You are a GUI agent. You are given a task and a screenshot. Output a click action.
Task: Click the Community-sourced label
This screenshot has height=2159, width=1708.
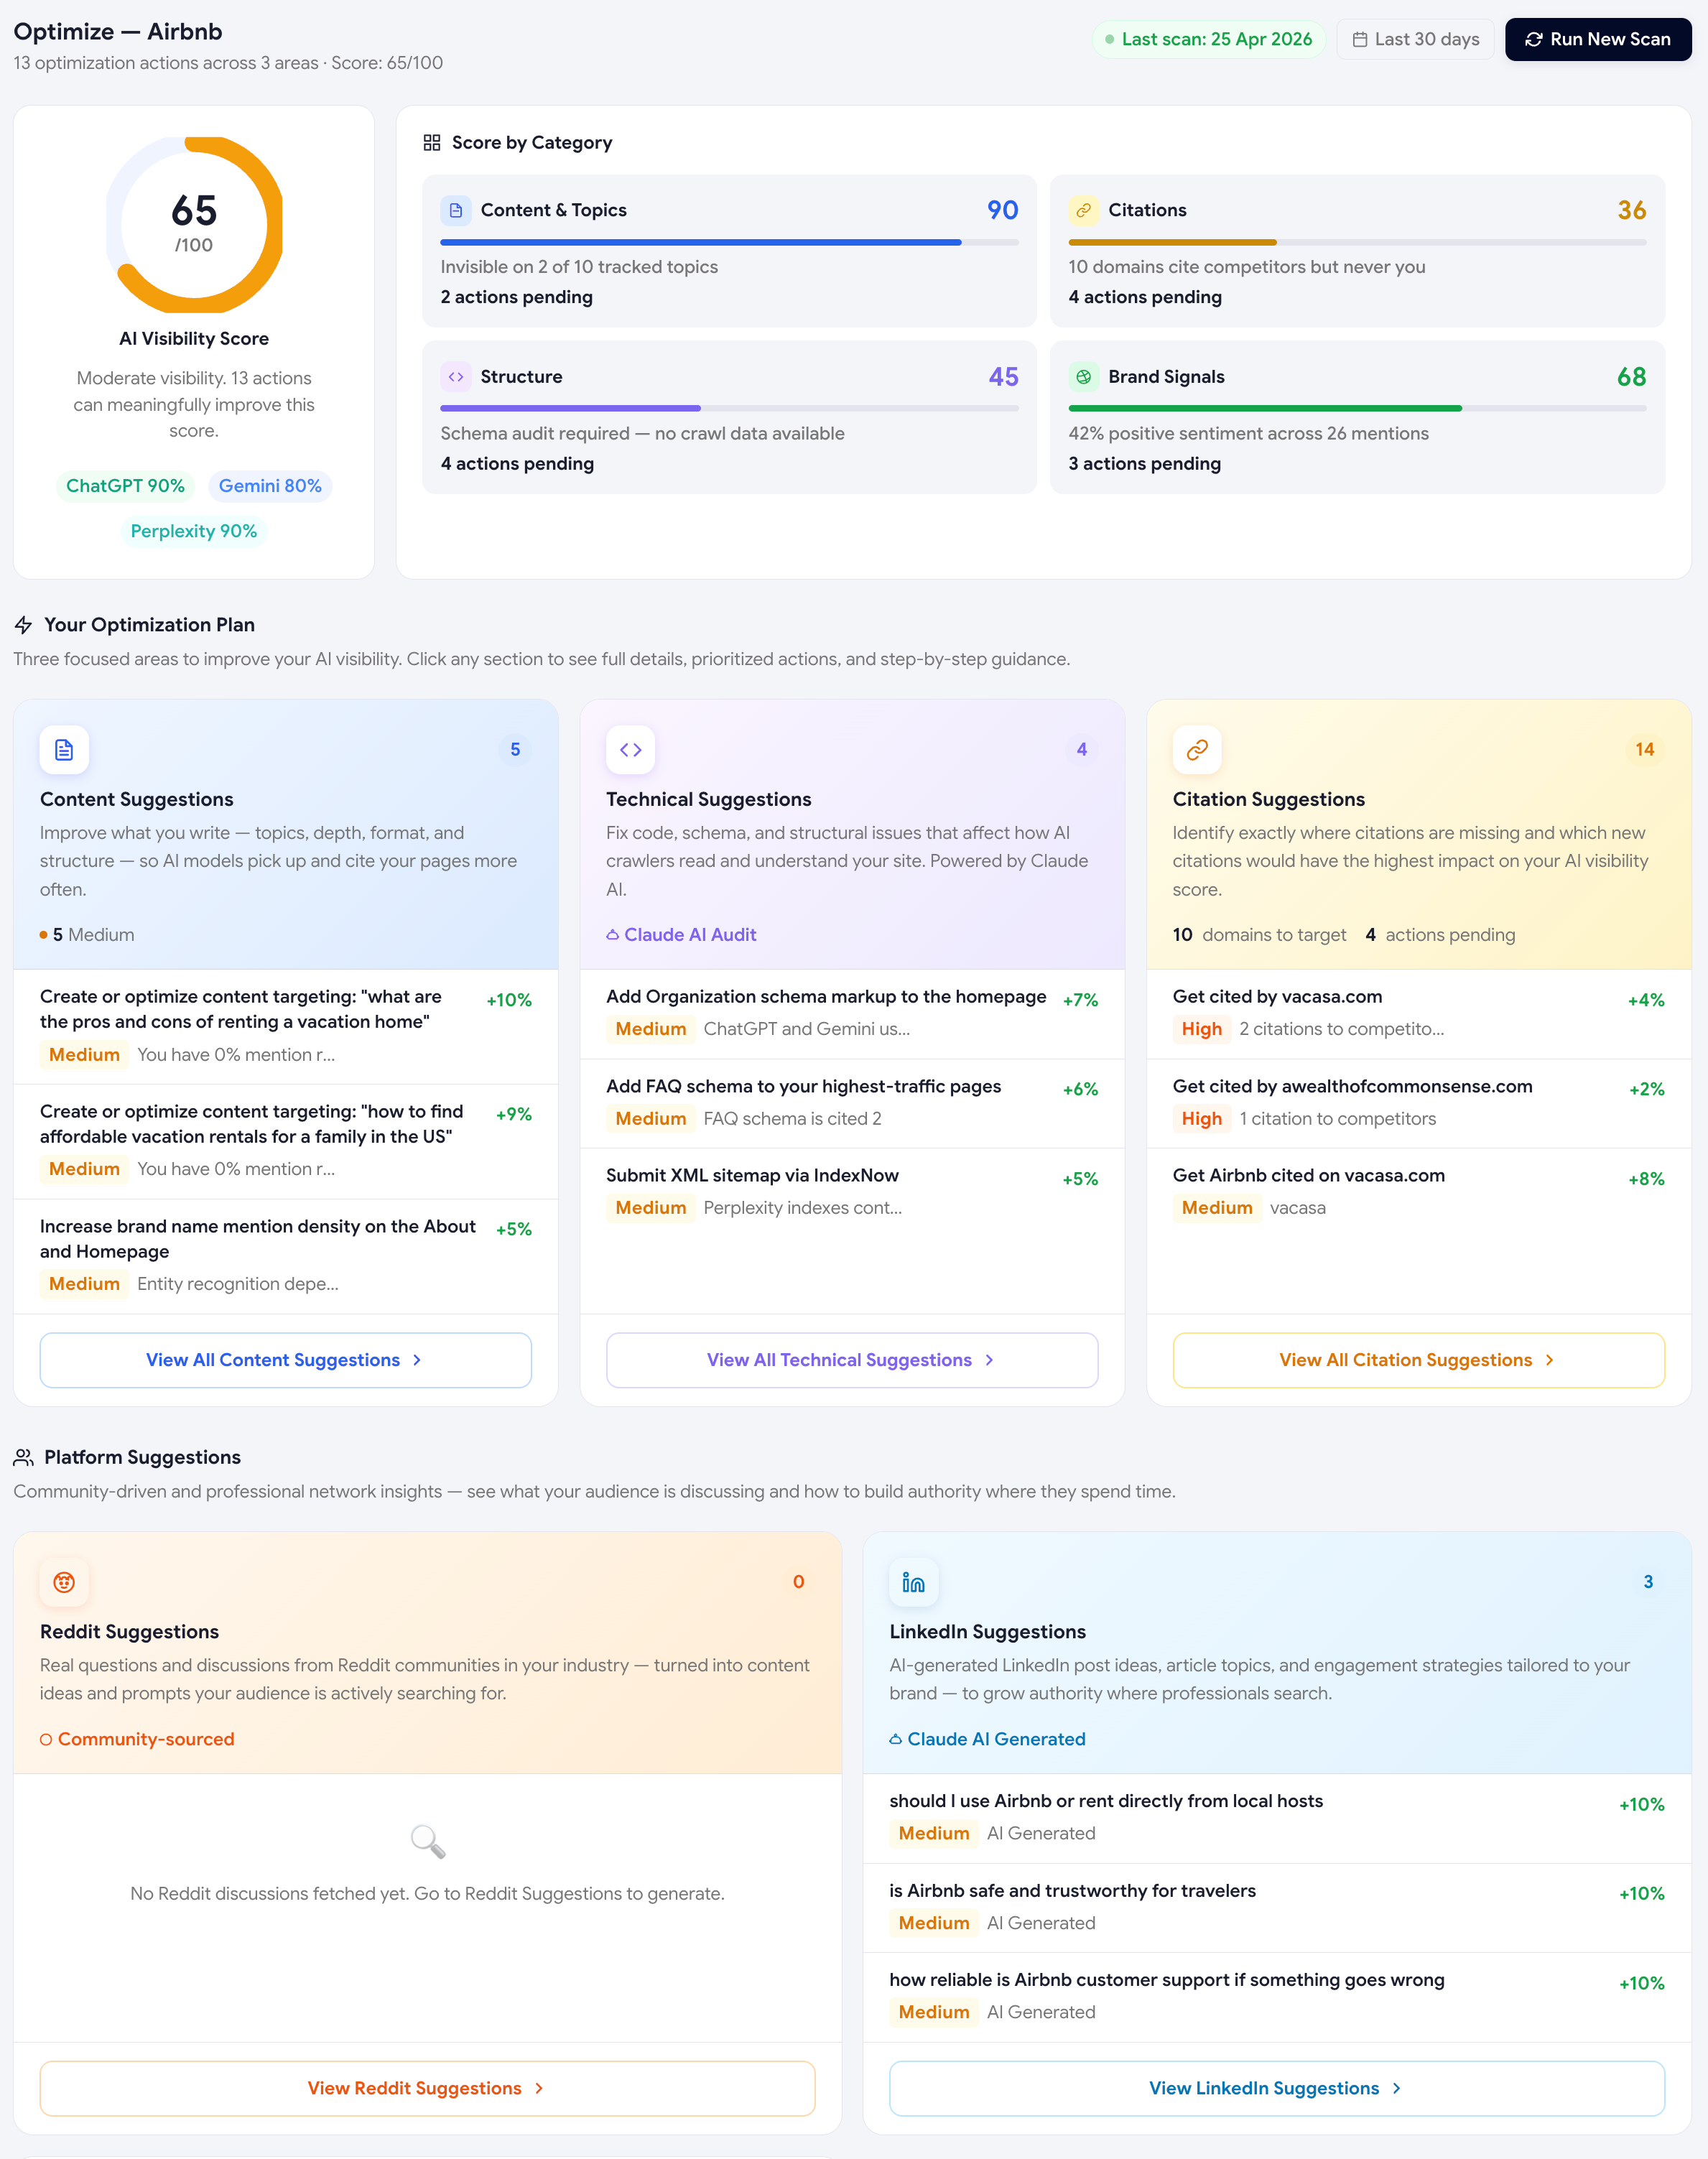pyautogui.click(x=146, y=1739)
